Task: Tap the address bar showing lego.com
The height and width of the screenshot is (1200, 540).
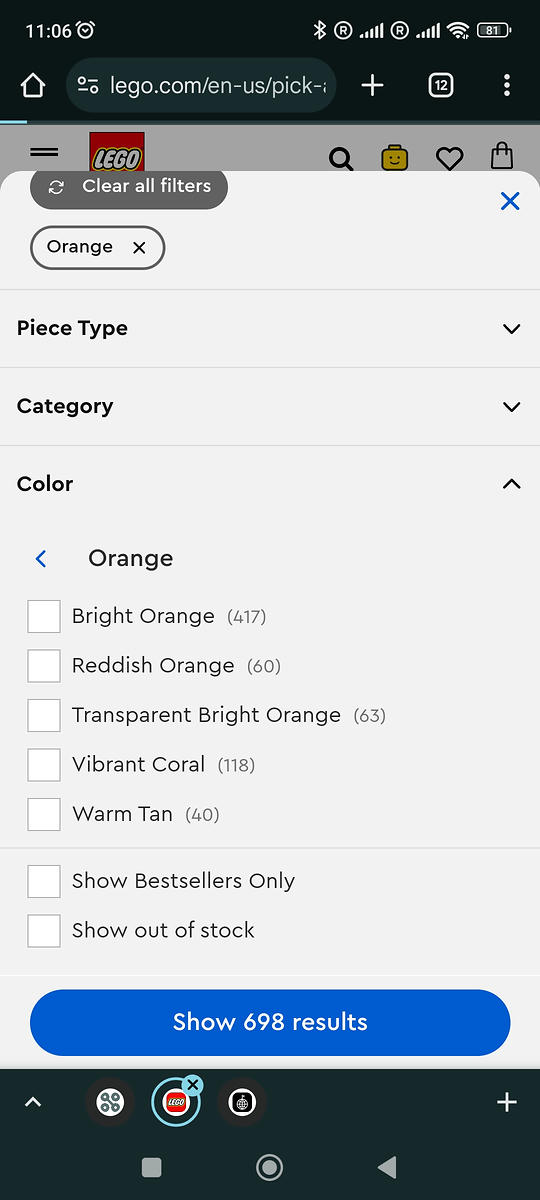Action: pos(201,86)
